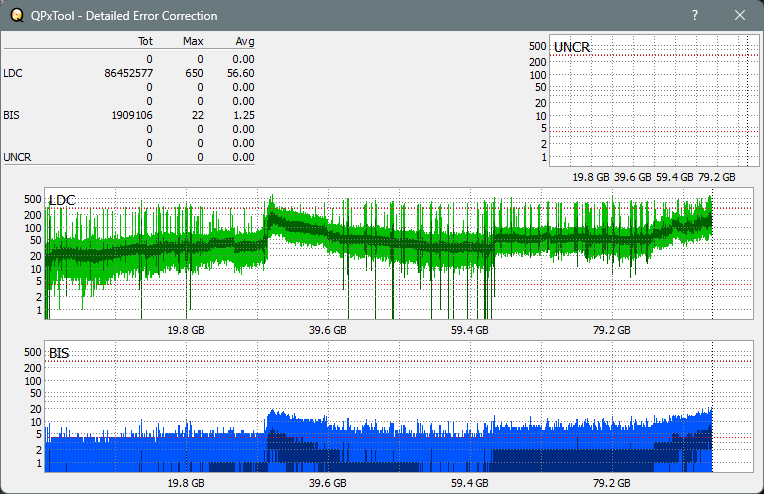The image size is (764, 494).
Task: Open the help question mark button
Action: 695,16
